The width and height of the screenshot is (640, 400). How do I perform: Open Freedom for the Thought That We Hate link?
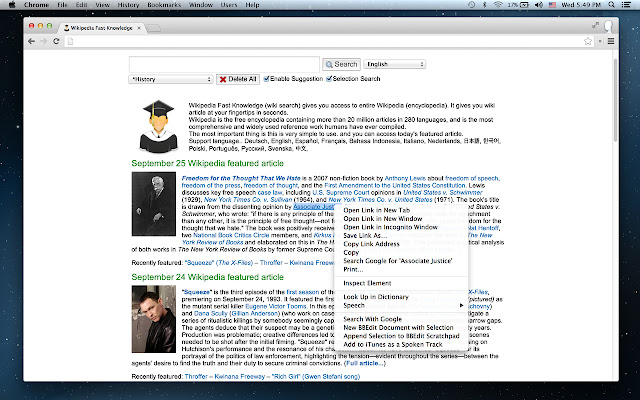(x=241, y=178)
